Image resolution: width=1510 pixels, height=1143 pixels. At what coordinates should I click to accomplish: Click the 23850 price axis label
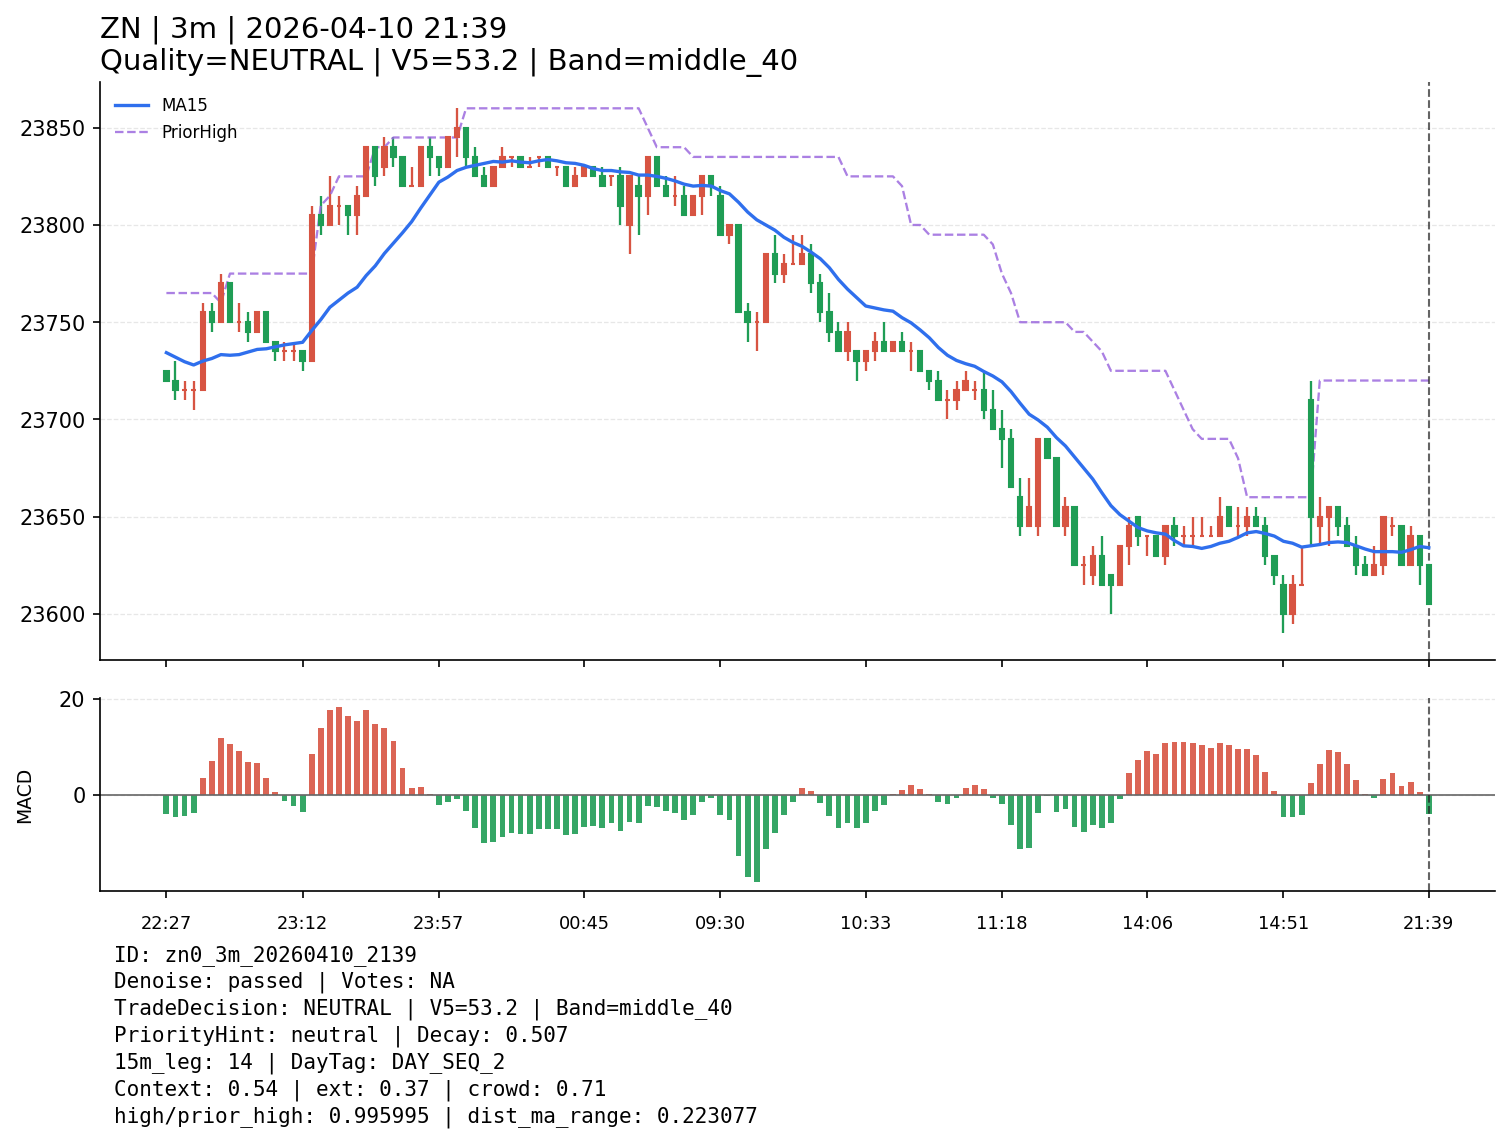tap(53, 129)
